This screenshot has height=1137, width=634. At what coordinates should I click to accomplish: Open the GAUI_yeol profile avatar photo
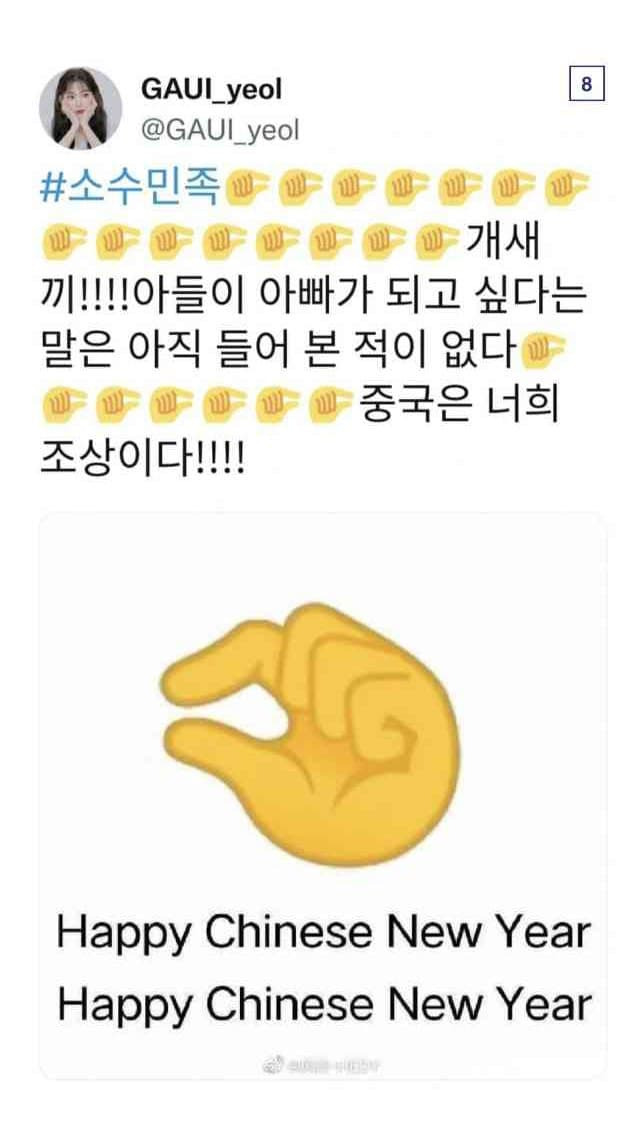(81, 108)
